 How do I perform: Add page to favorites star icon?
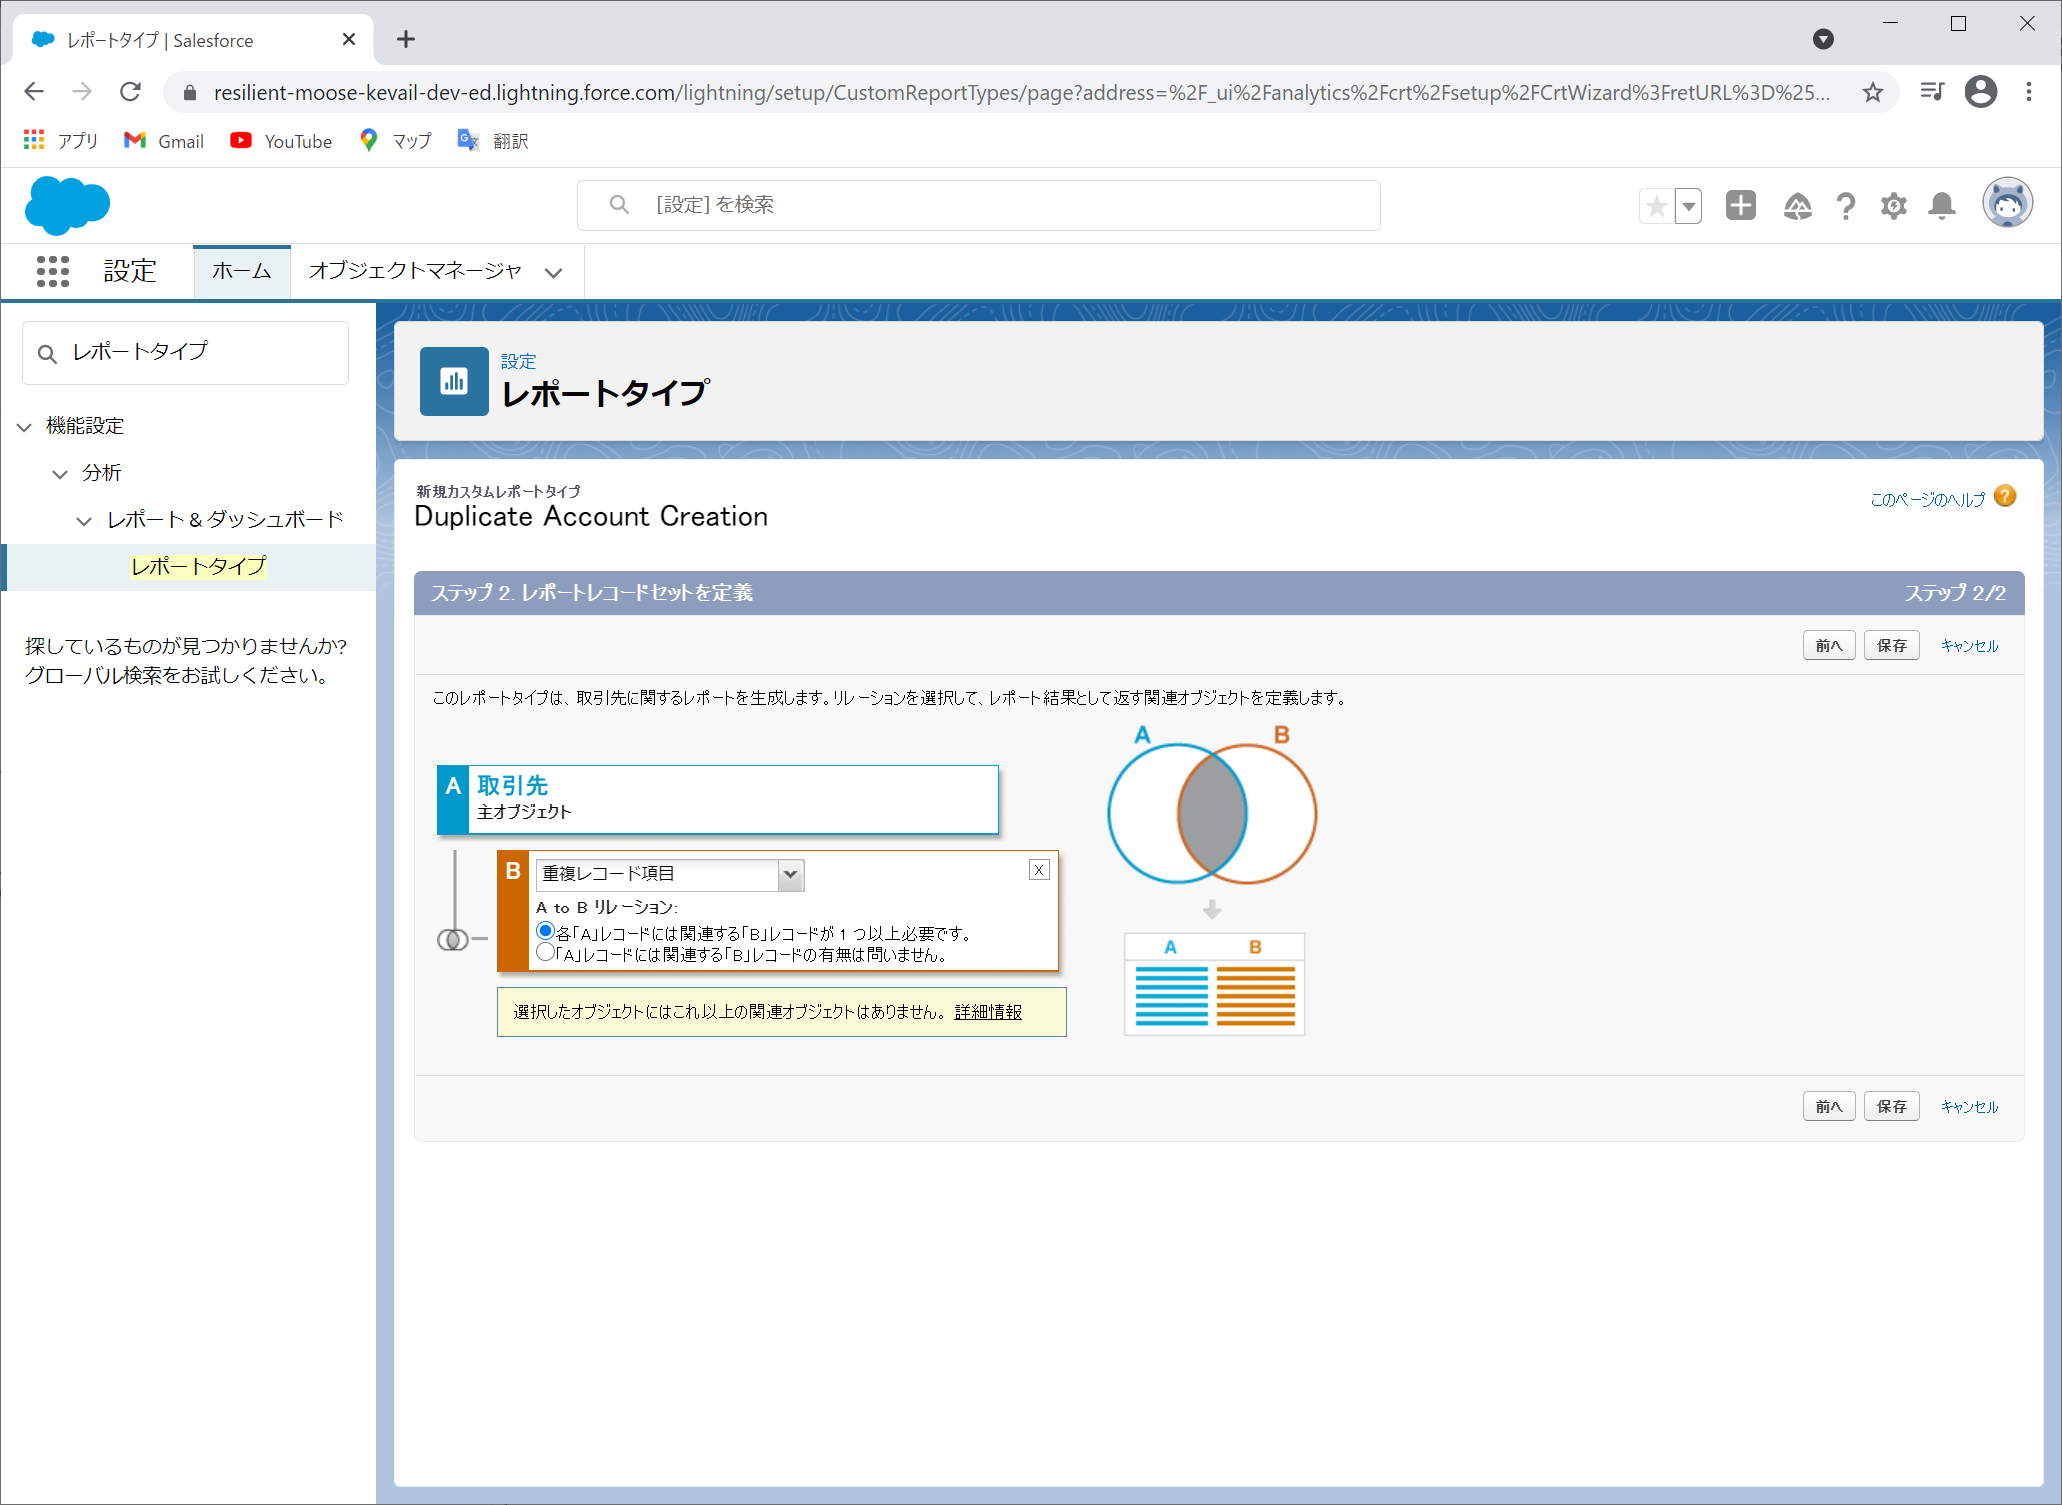pyautogui.click(x=1657, y=206)
